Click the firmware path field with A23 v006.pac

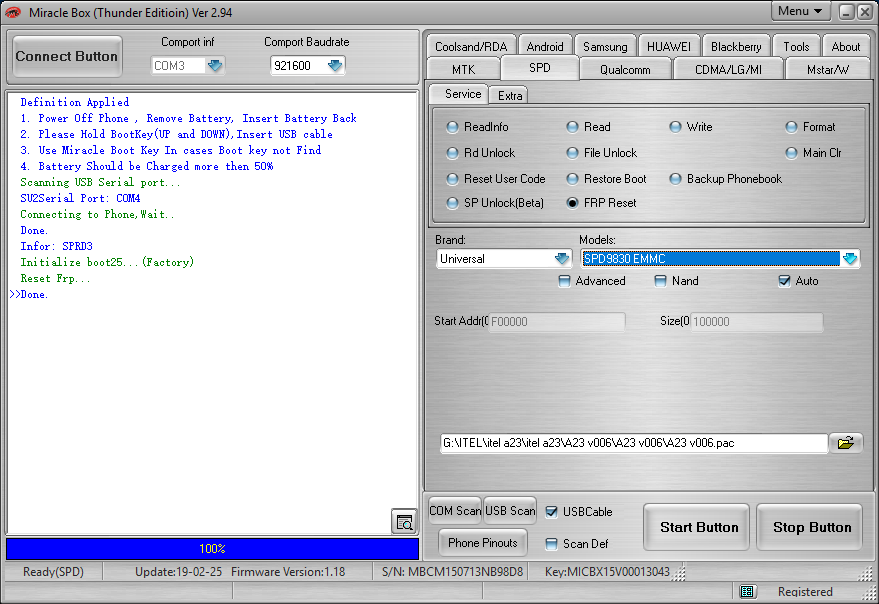634,442
